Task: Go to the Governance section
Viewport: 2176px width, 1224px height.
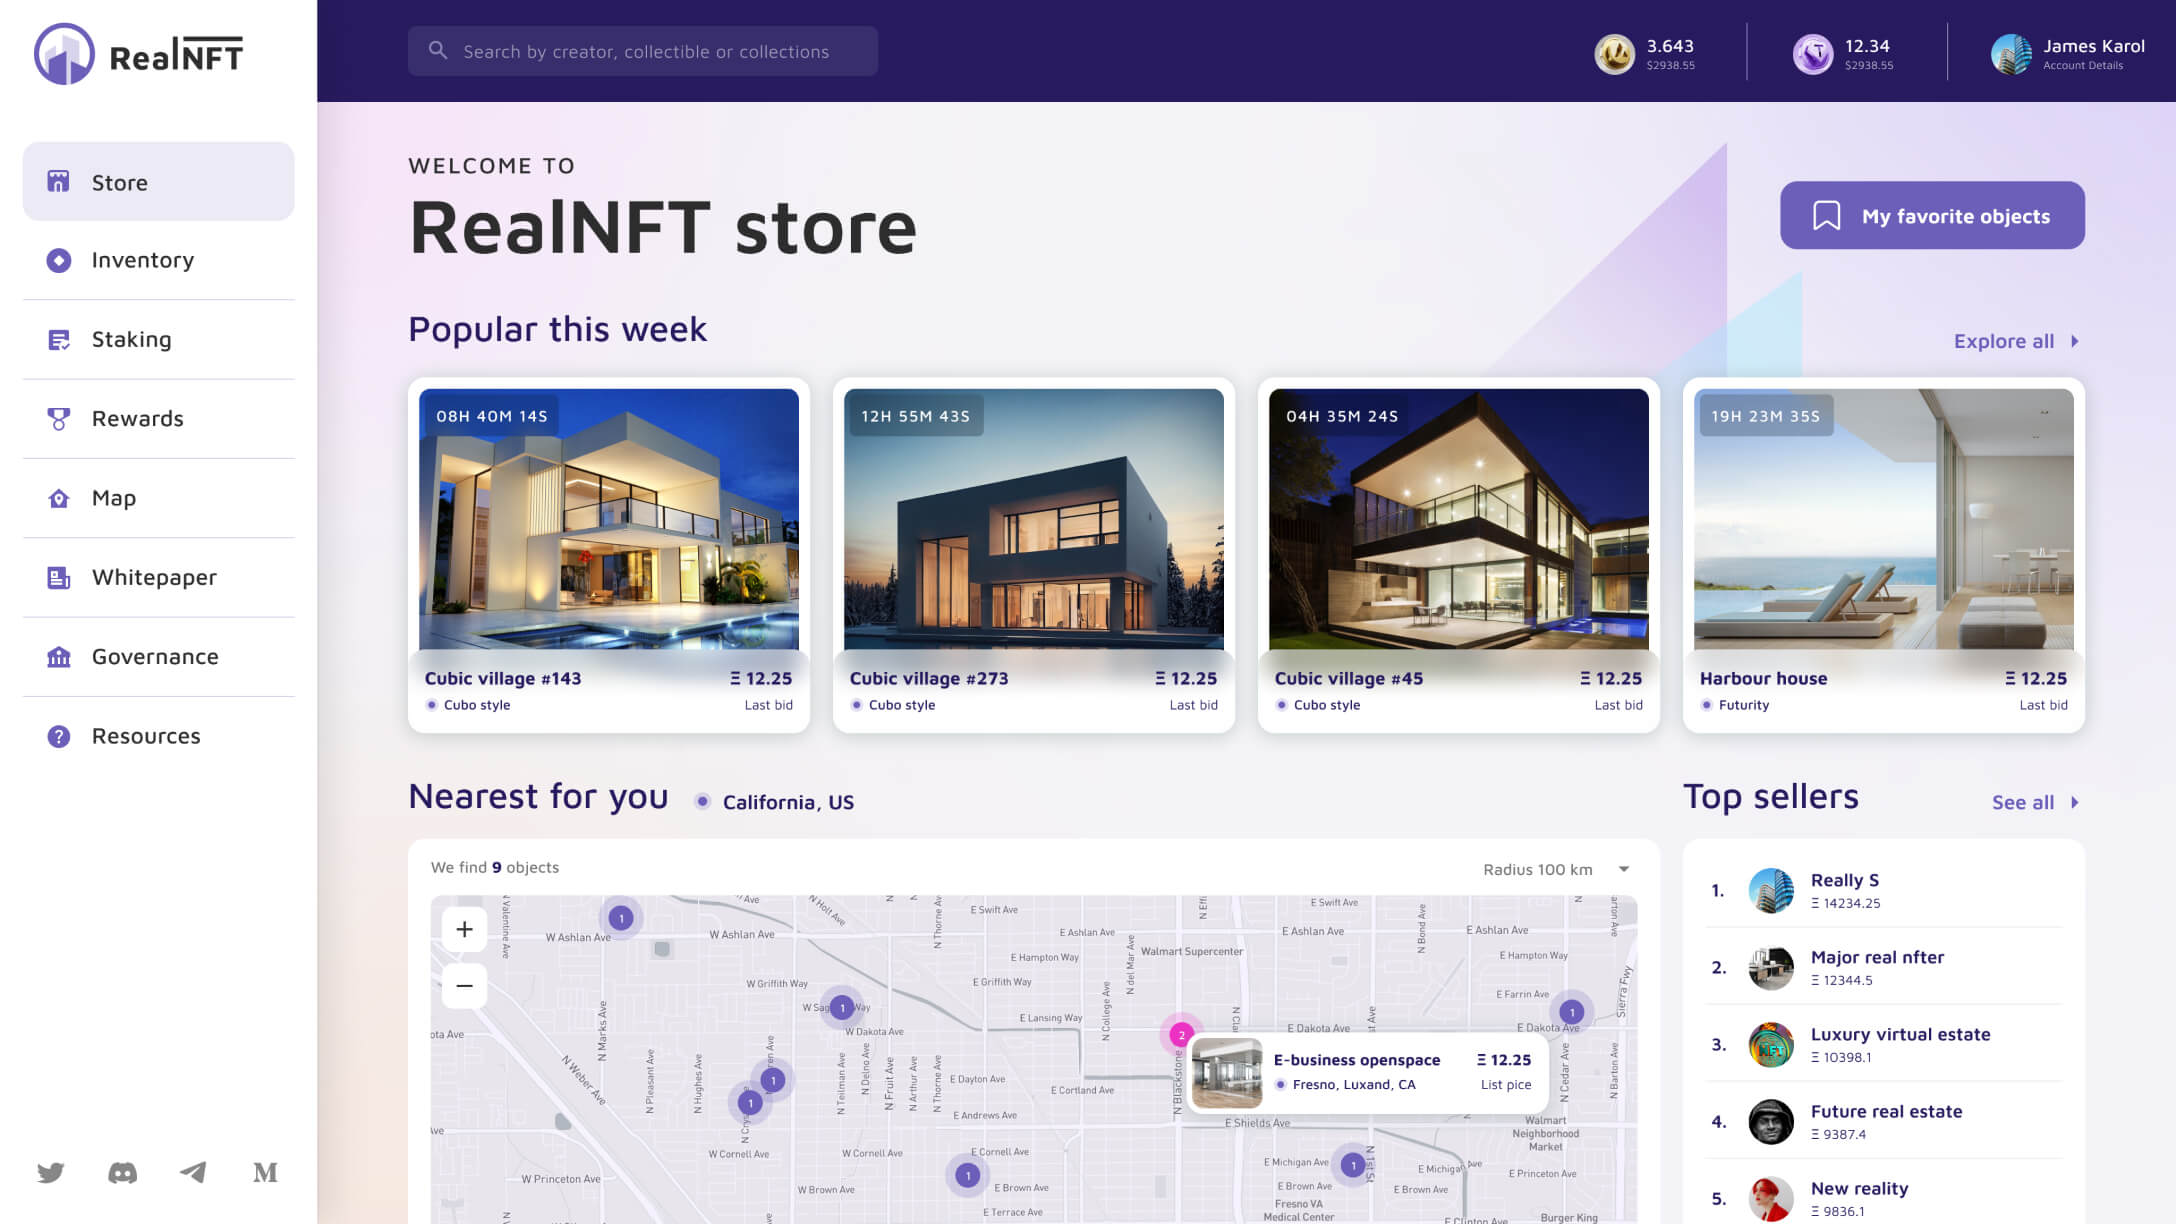Action: (x=155, y=656)
